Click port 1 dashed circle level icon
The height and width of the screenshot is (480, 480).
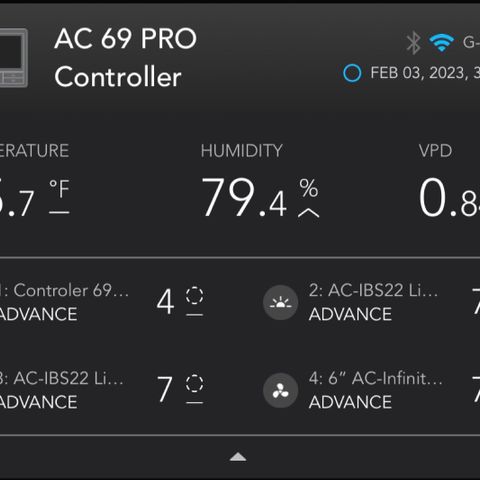click(194, 295)
